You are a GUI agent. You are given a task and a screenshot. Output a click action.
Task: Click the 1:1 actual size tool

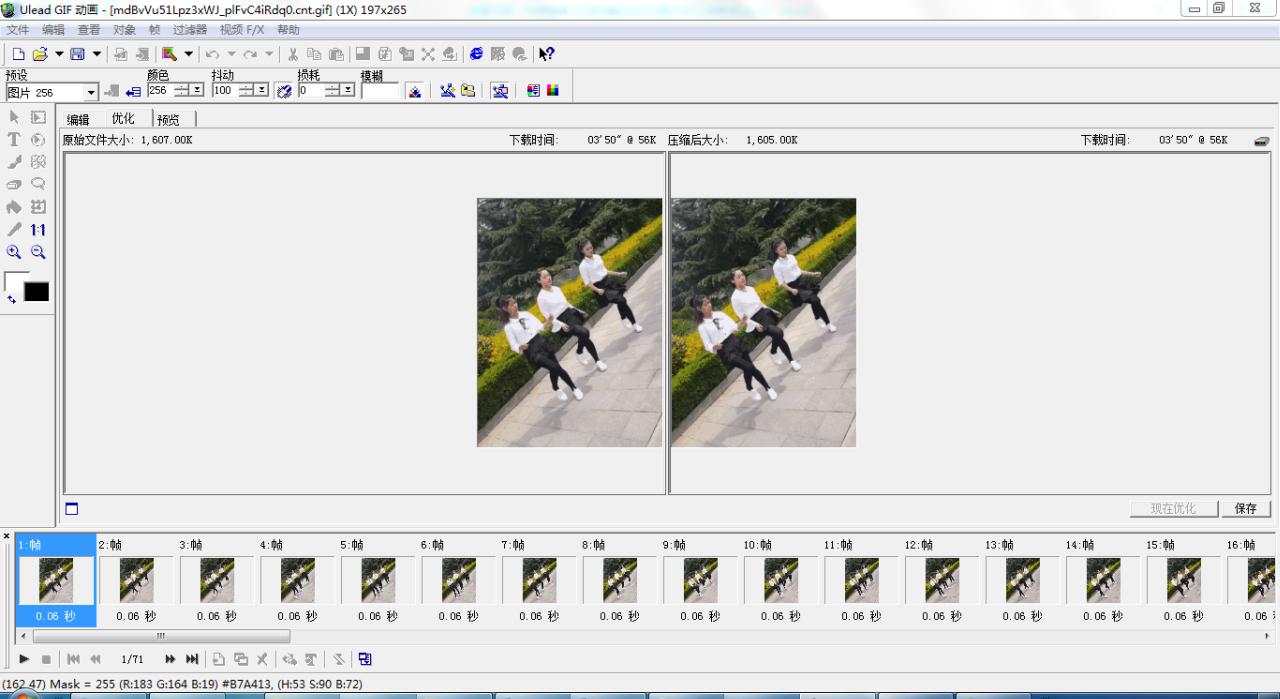(38, 228)
